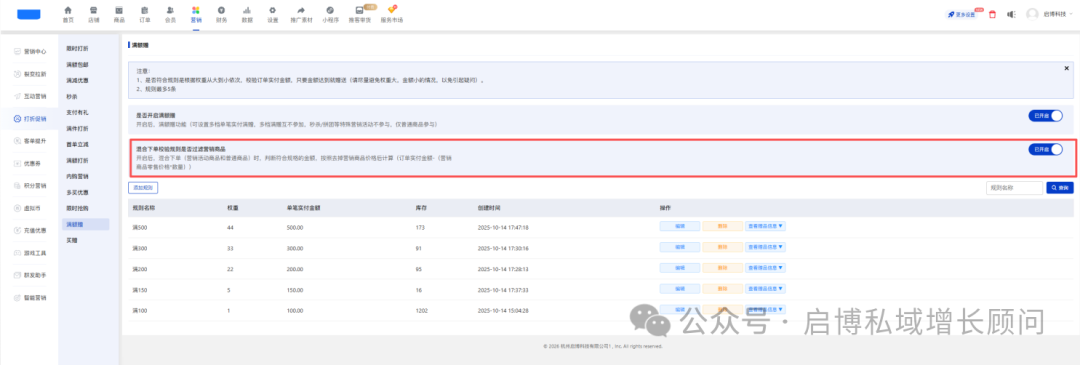Open 智能营销 in the left sidebar

coord(30,298)
